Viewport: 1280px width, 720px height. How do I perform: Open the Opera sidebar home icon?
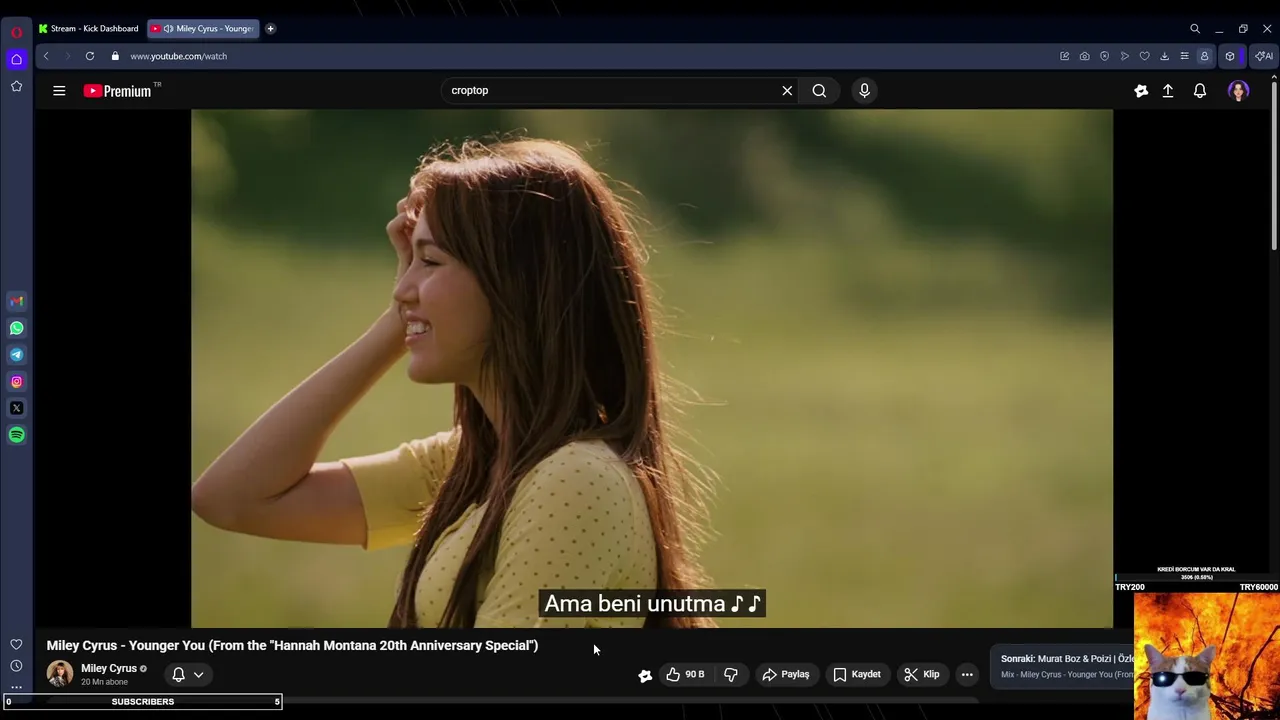click(16, 59)
